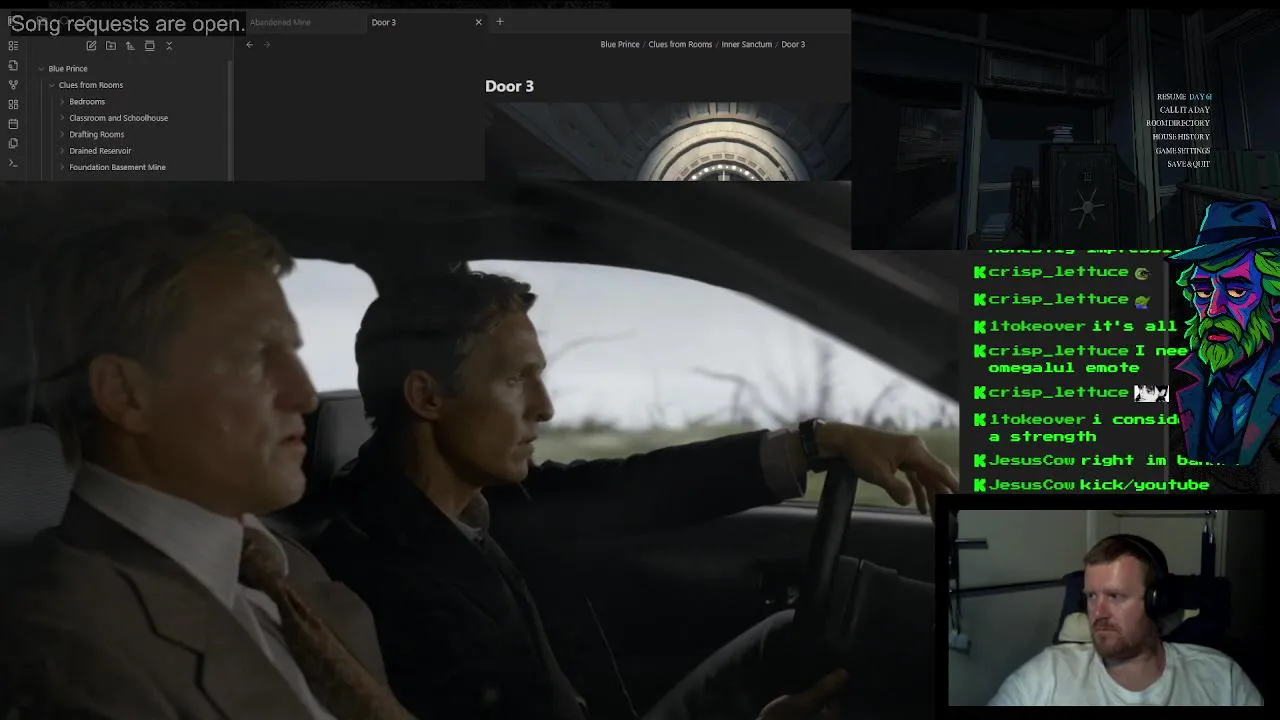The width and height of the screenshot is (1280, 720).
Task: Expand the Bedrooms folder
Action: pyautogui.click(x=62, y=102)
